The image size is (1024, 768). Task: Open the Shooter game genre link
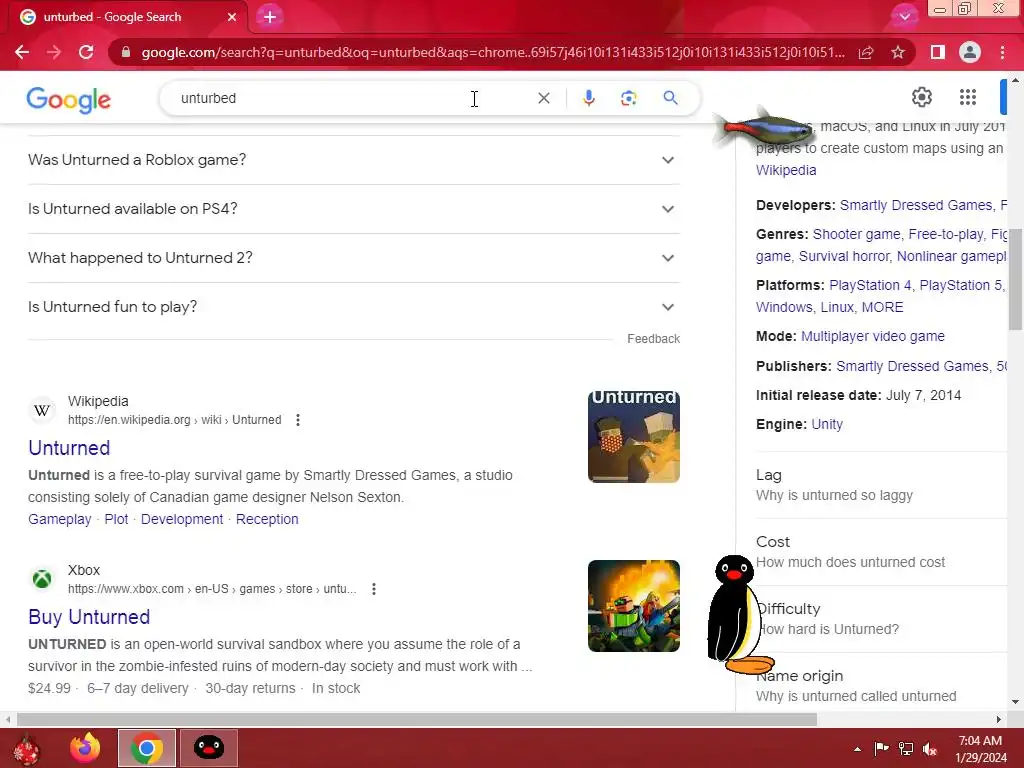(x=857, y=234)
